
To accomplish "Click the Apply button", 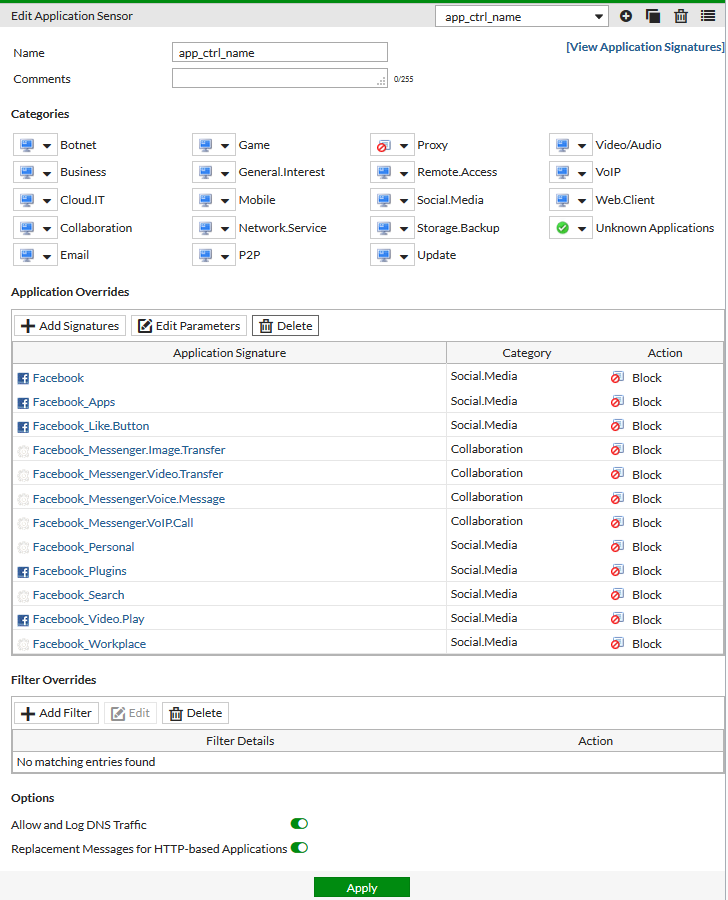I will coord(361,888).
